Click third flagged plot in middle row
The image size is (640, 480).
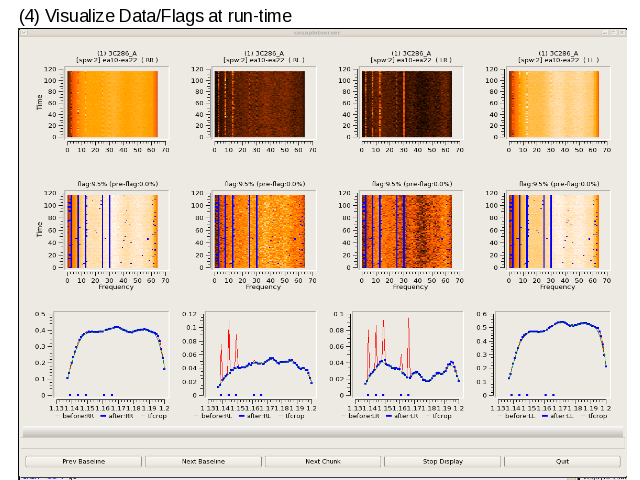point(407,231)
